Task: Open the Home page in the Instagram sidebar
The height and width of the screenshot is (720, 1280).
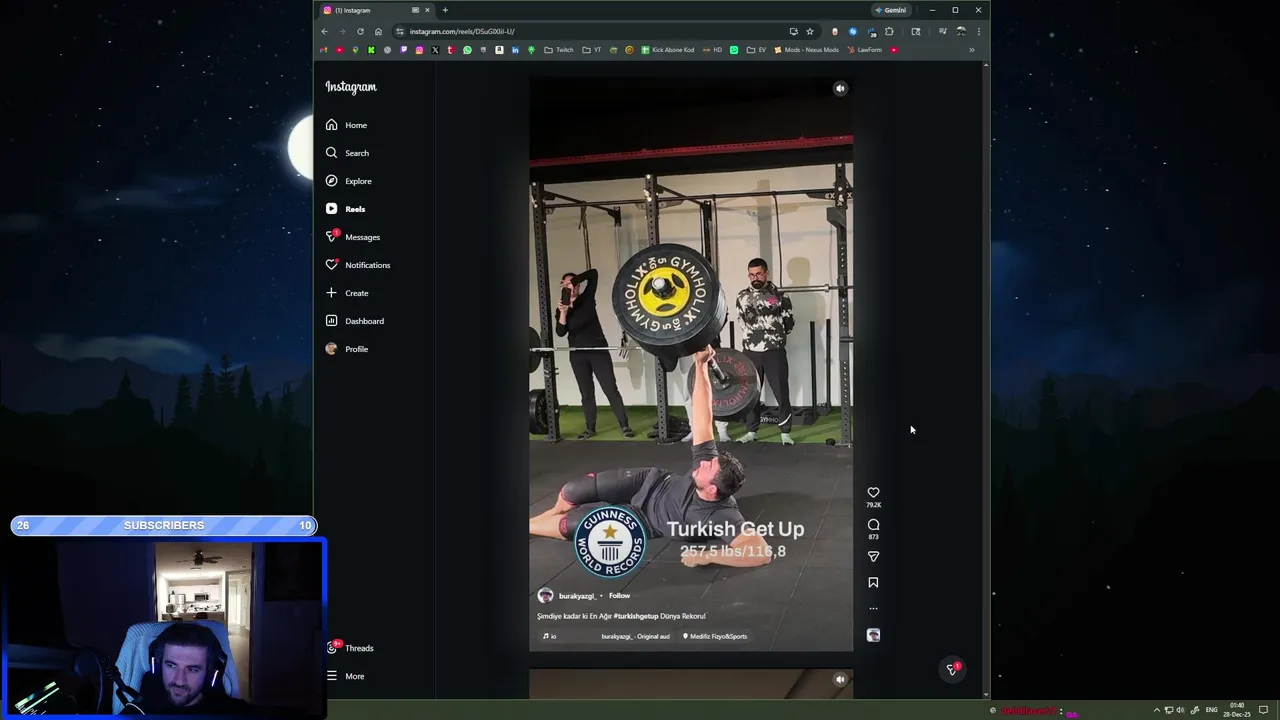Action: (x=346, y=125)
